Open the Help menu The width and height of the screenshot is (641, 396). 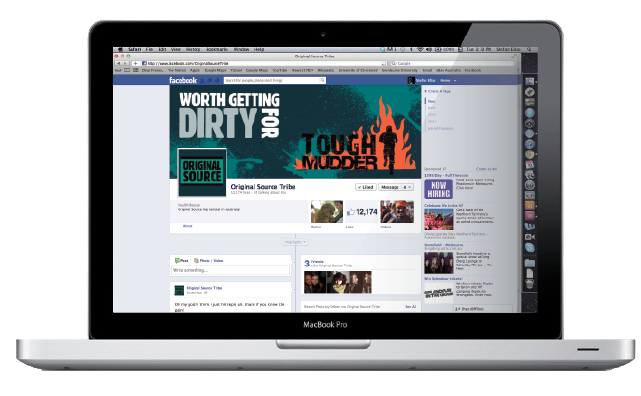(x=259, y=49)
